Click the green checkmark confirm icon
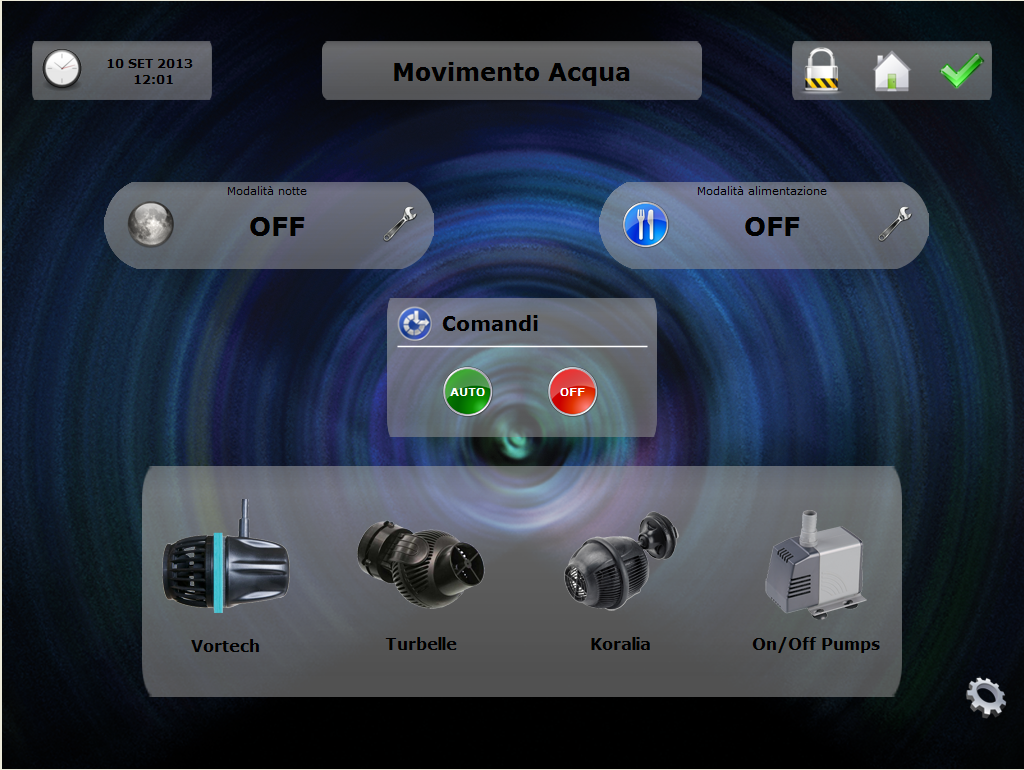 pyautogui.click(x=961, y=71)
